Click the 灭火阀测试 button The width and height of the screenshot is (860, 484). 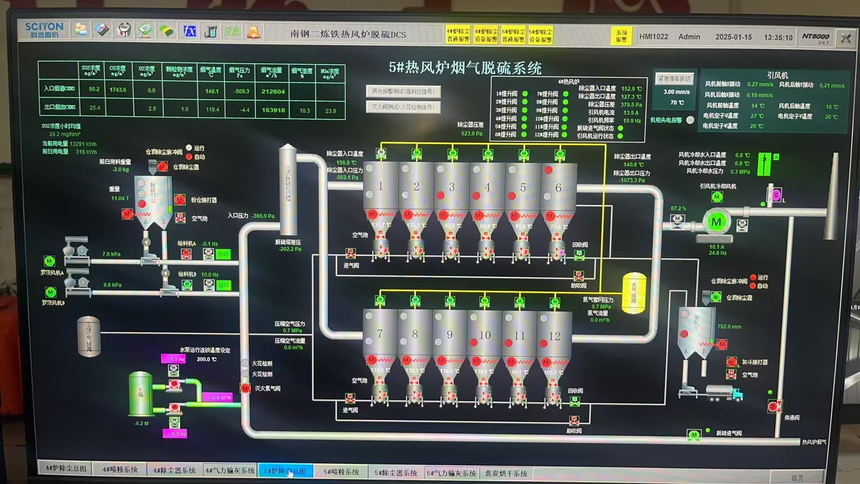tap(403, 106)
